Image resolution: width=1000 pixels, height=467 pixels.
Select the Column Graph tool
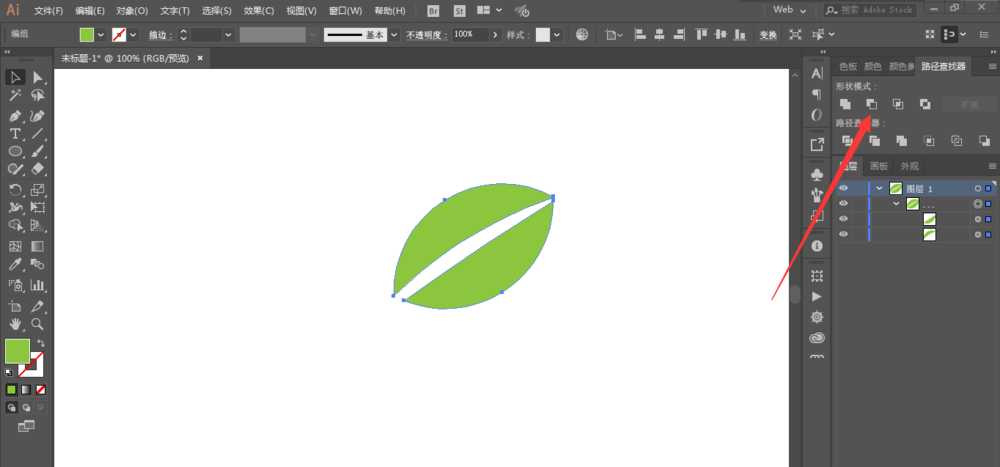[x=38, y=285]
